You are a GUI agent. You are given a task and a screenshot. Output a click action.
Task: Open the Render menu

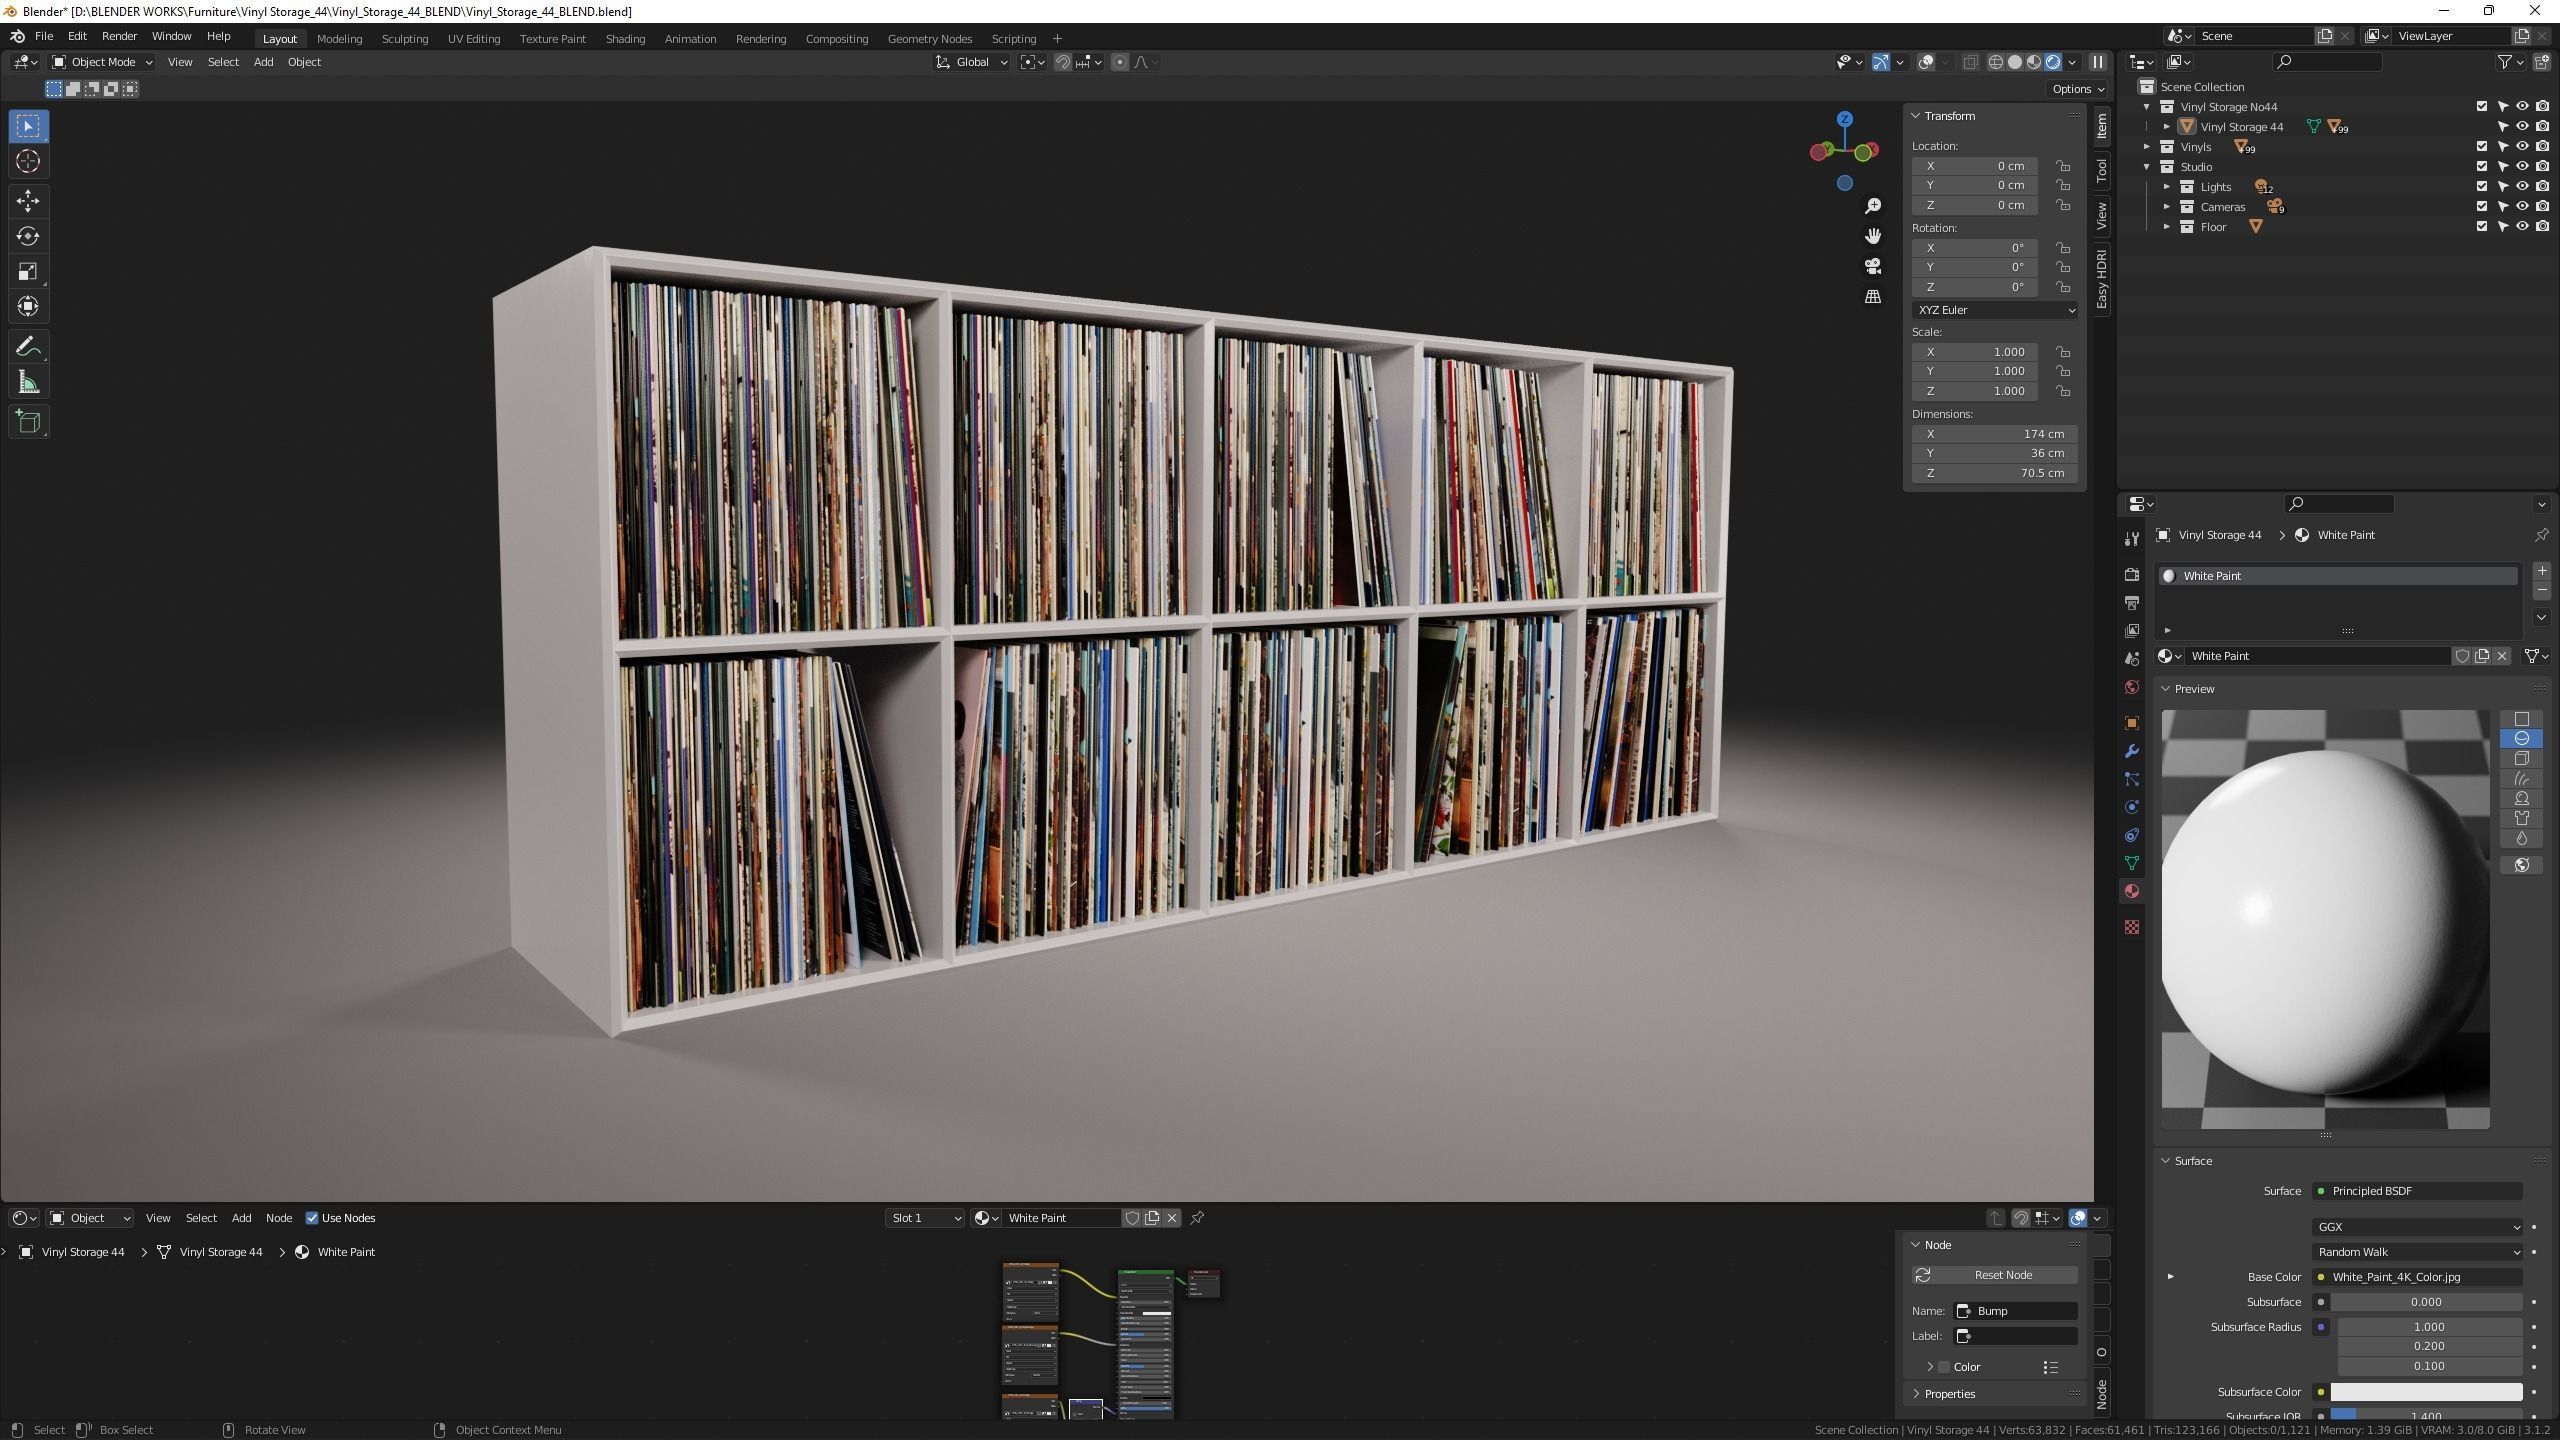pos(119,36)
